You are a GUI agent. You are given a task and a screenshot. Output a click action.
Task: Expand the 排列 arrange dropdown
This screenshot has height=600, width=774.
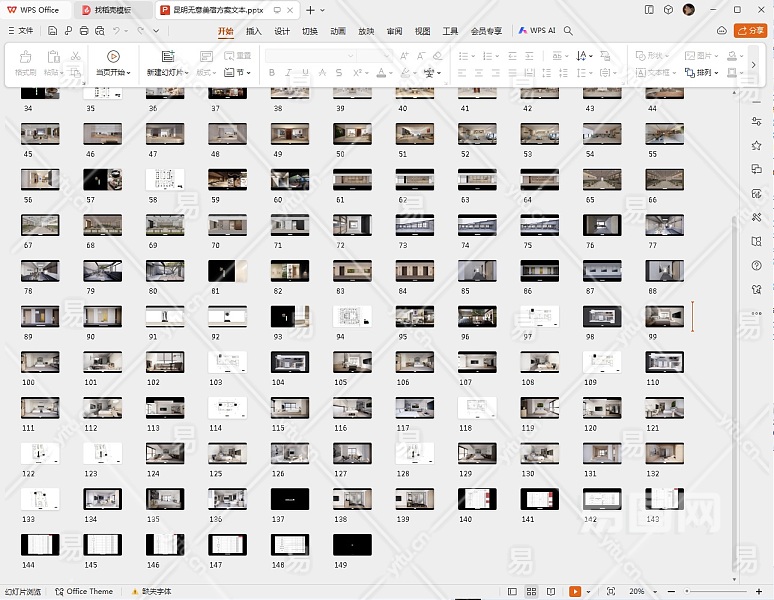coord(706,73)
